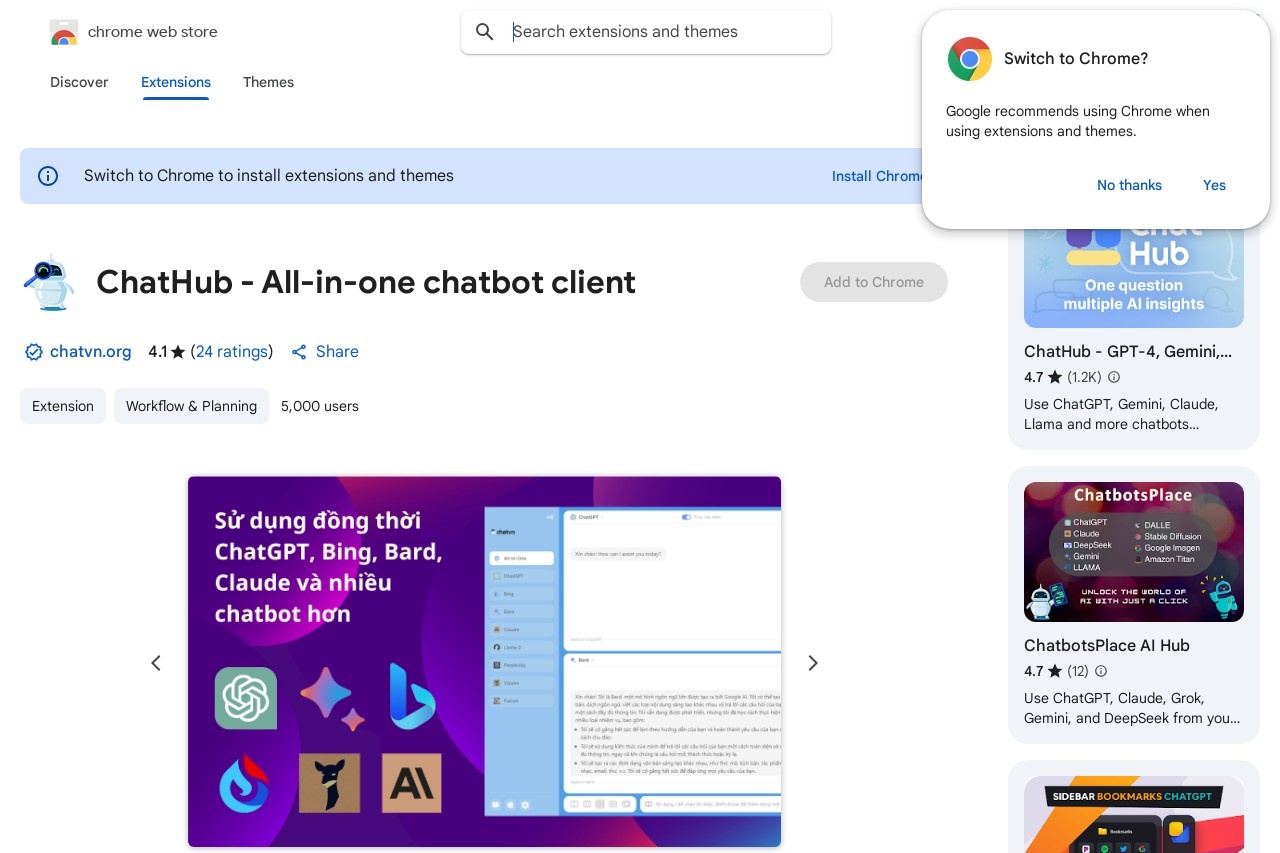Open the Extensions tab

click(176, 82)
